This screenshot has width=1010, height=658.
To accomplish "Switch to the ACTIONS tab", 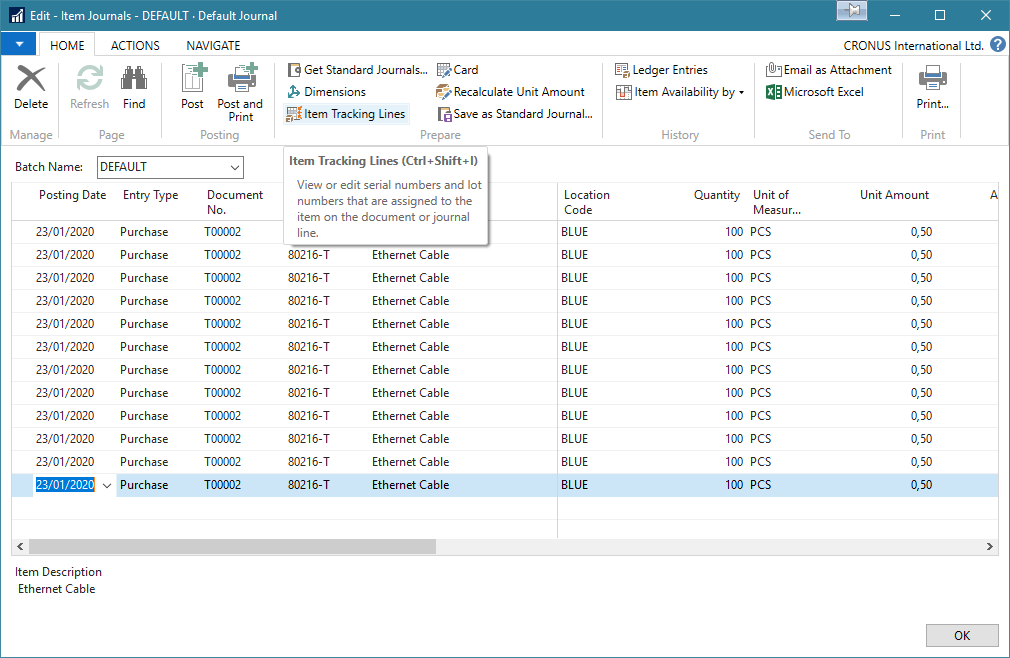I will (x=134, y=45).
